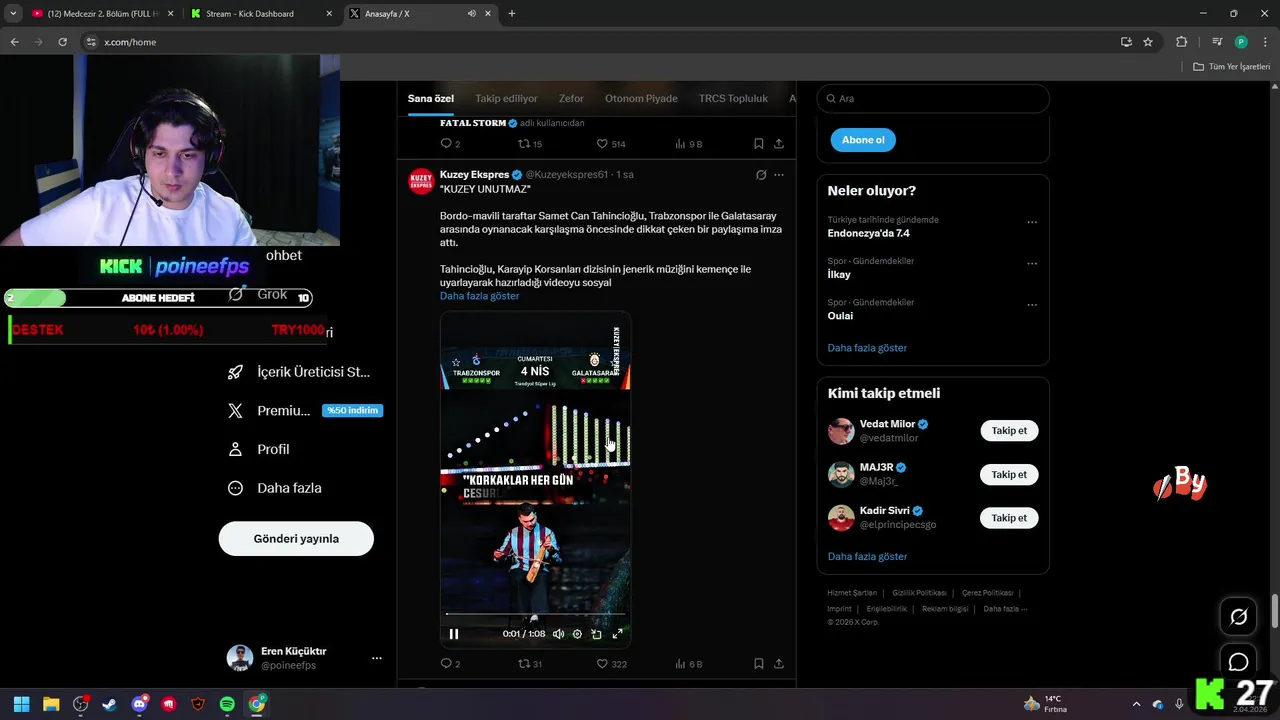The image size is (1280, 720).
Task: Switch to the Stream - Kick Dashboard tab
Action: pyautogui.click(x=262, y=14)
